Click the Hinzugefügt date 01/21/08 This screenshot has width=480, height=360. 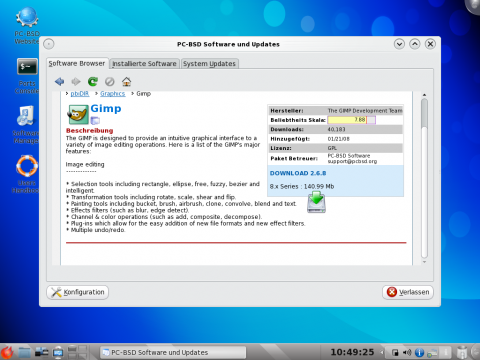(x=339, y=139)
